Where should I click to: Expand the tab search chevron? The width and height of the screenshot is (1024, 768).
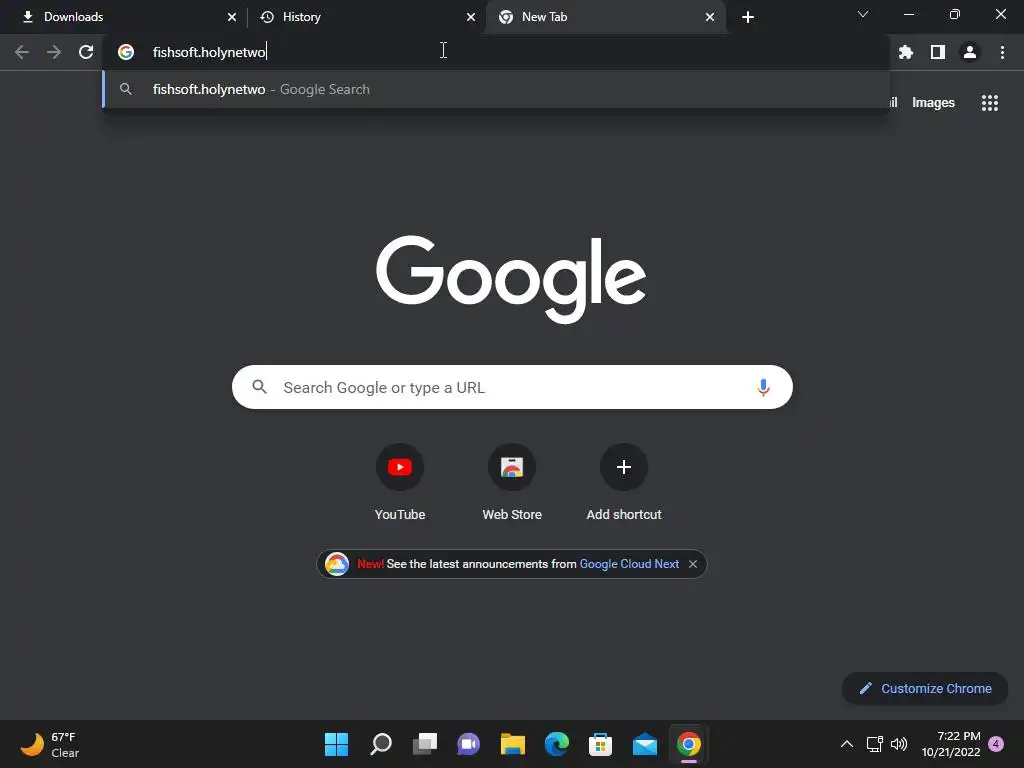(x=863, y=14)
